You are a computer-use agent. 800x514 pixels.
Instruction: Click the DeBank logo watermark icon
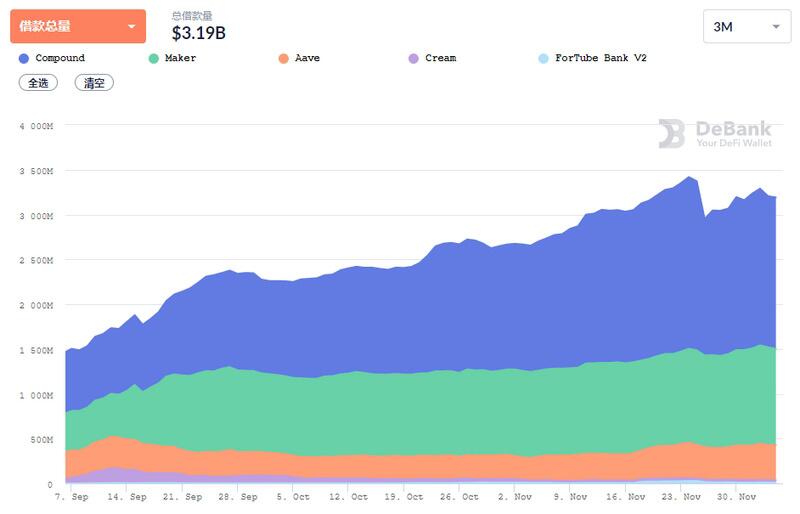671,134
